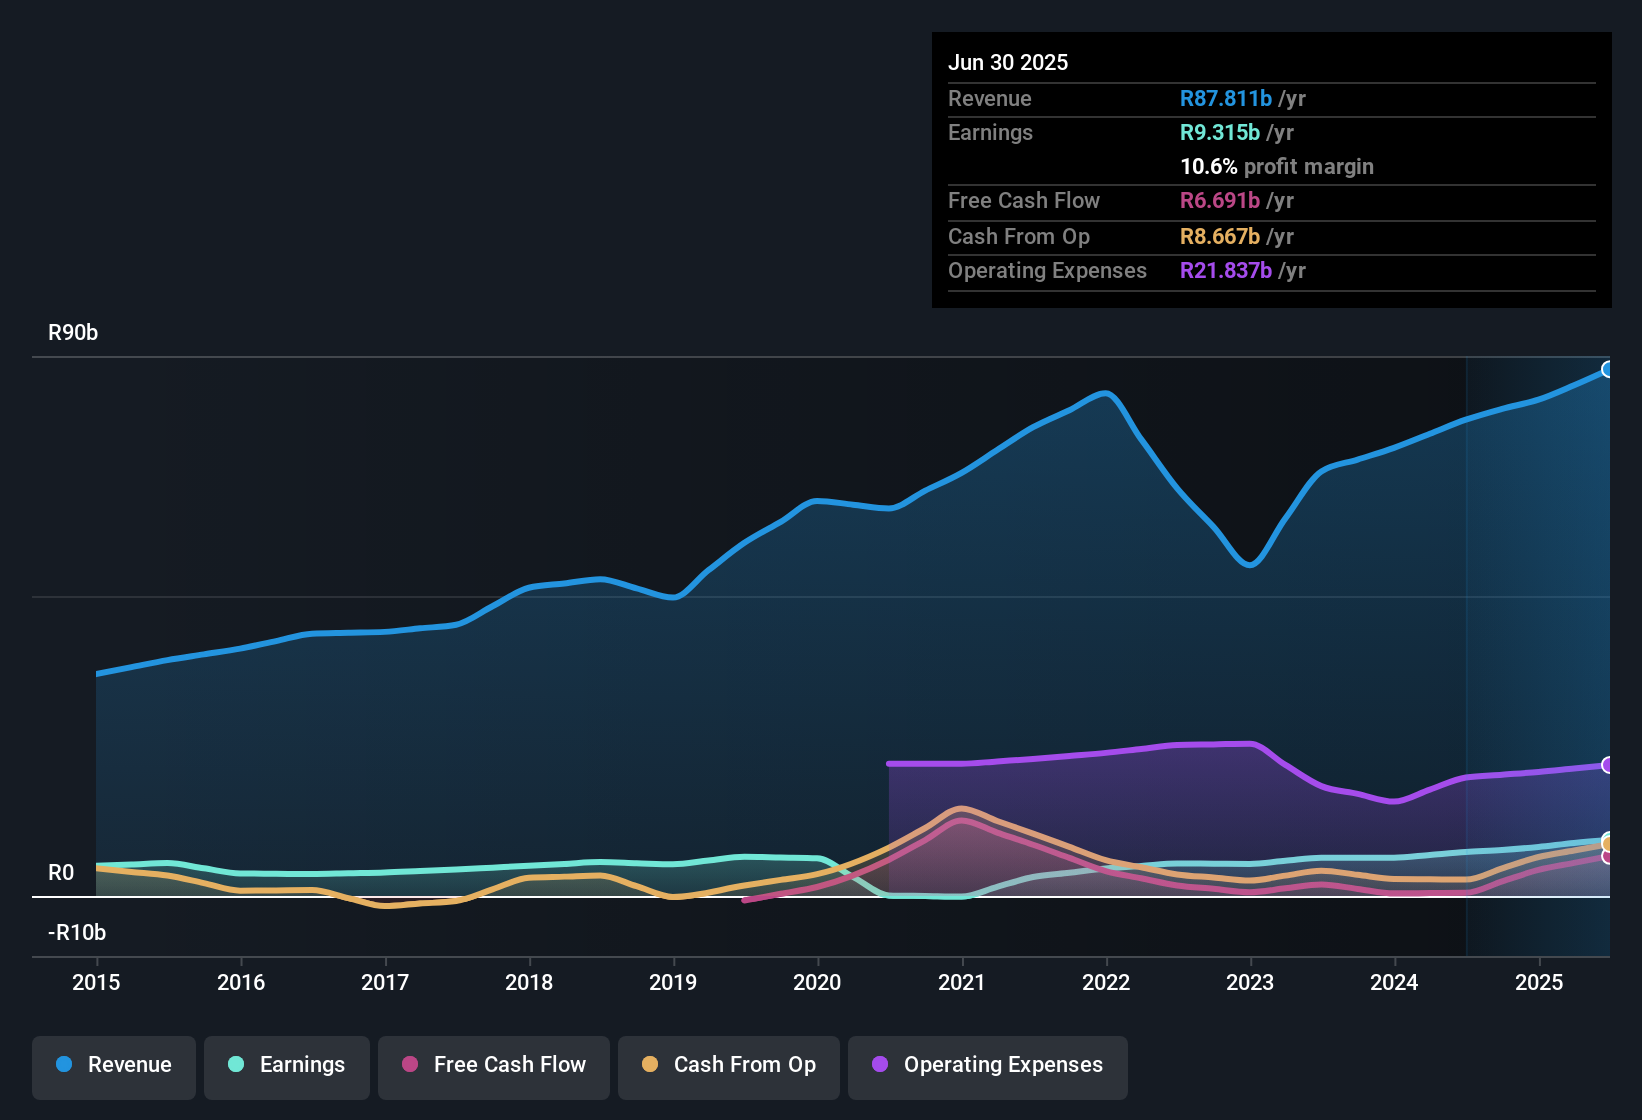Click the Operating Expenses legend button
The height and width of the screenshot is (1120, 1642).
(x=988, y=1066)
